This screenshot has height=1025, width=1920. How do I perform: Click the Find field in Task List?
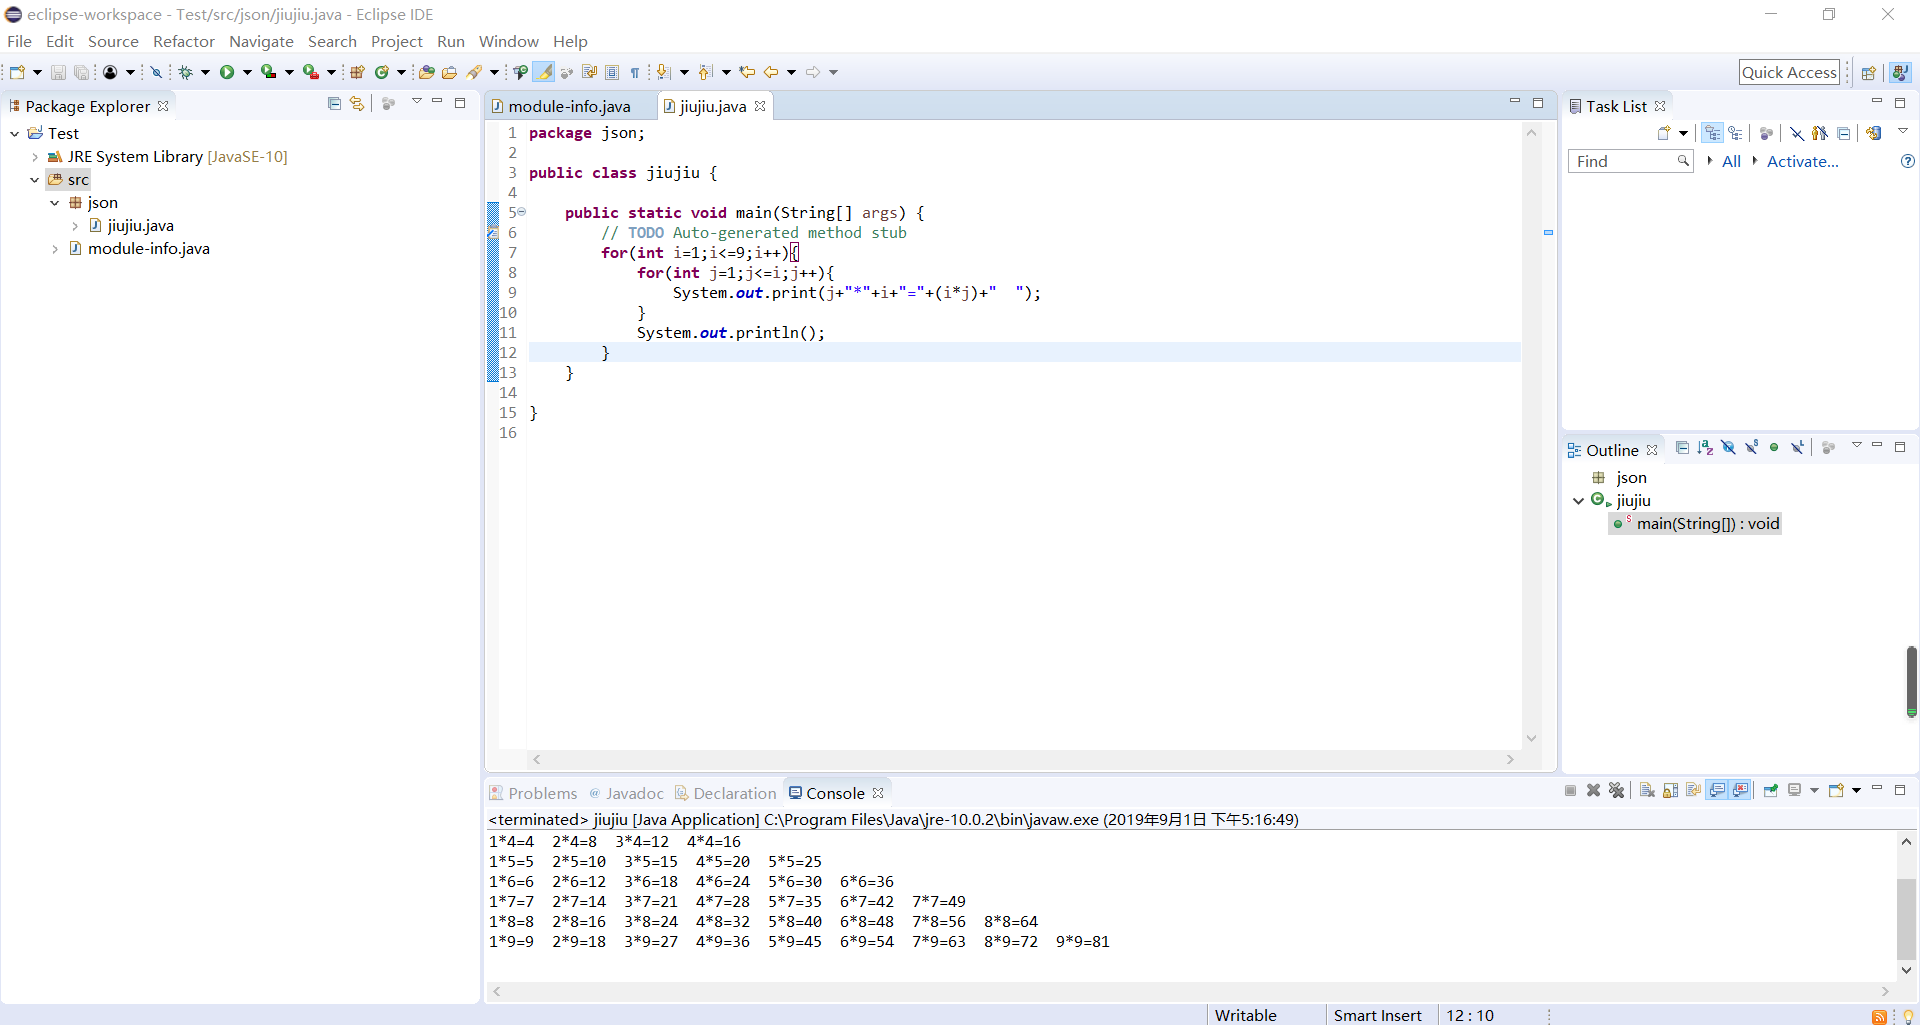tap(1622, 161)
